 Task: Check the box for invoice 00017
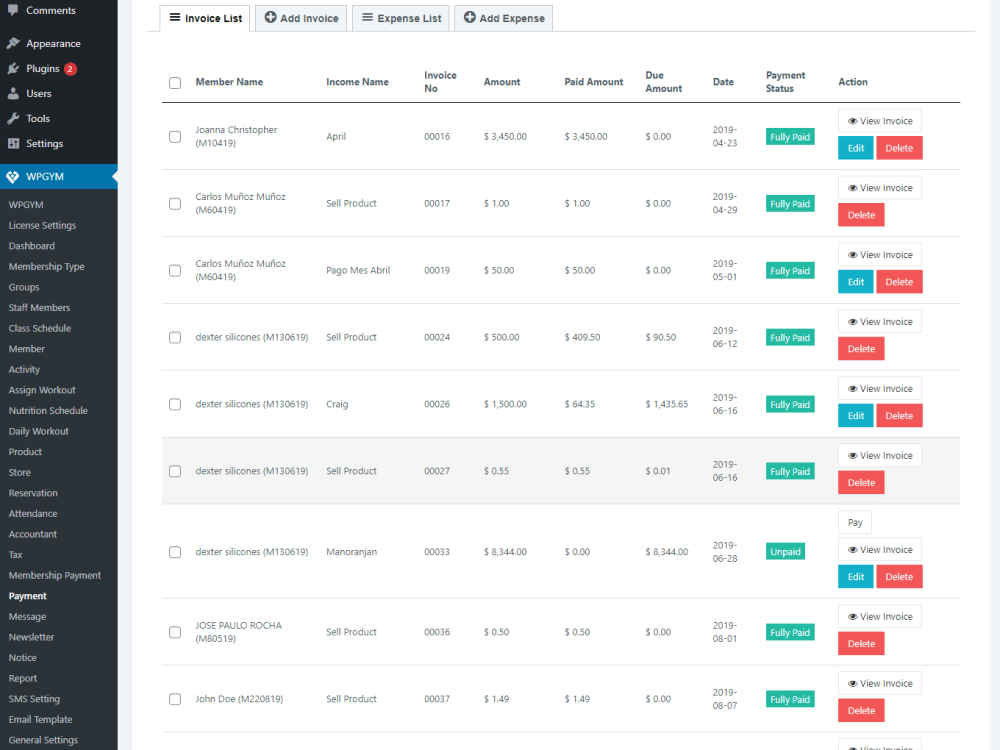pos(175,203)
